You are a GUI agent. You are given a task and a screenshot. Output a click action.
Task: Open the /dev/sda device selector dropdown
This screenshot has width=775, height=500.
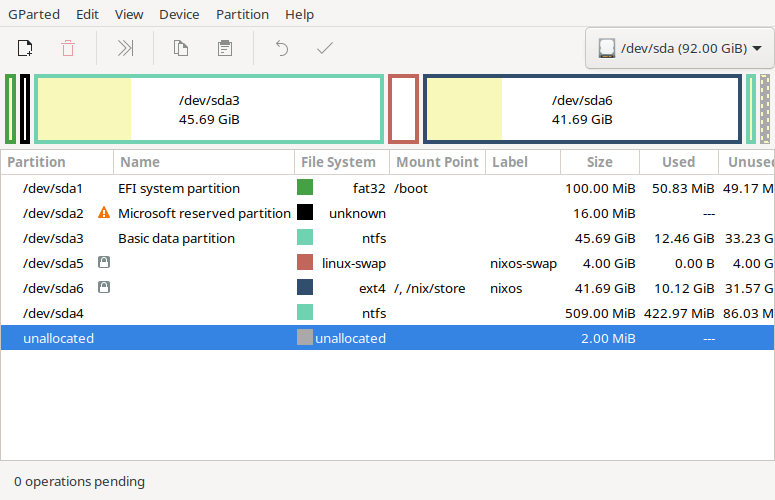tap(679, 48)
